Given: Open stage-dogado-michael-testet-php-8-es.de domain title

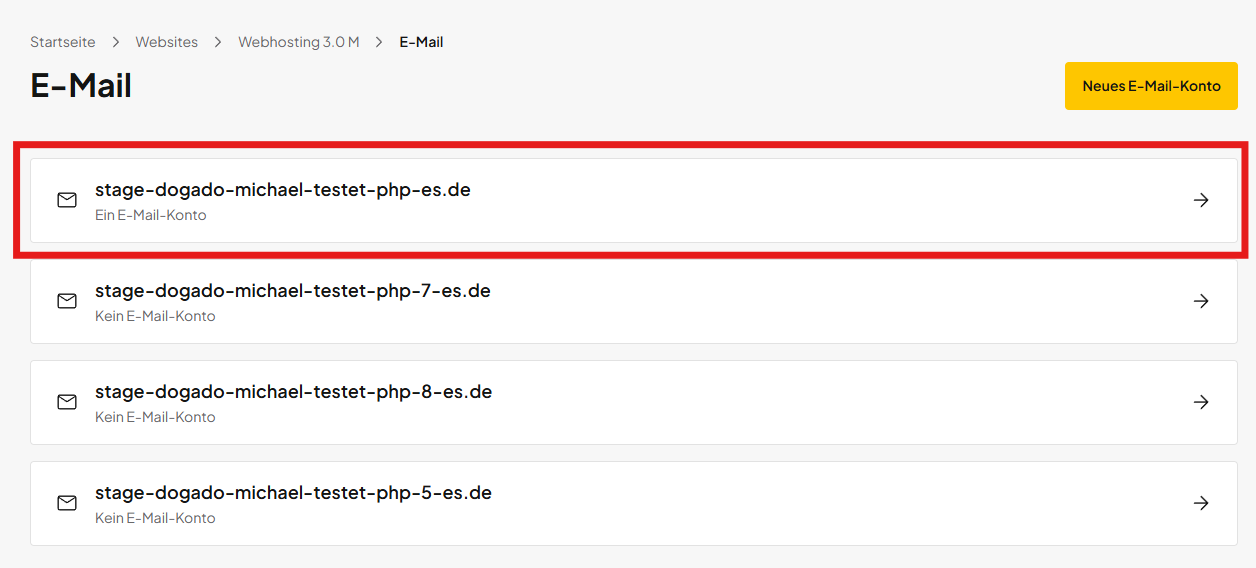Looking at the screenshot, I should (293, 392).
